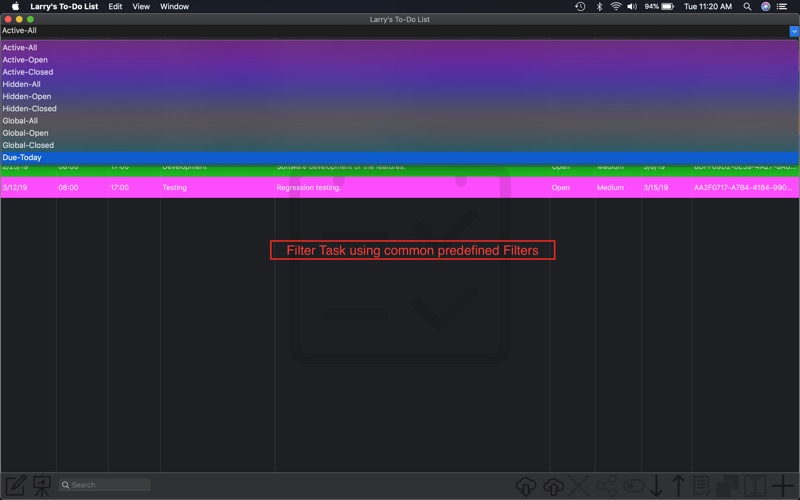Viewport: 800px width, 500px height.
Task: Click the delete X icon in the bottom toolbar
Action: click(x=579, y=486)
